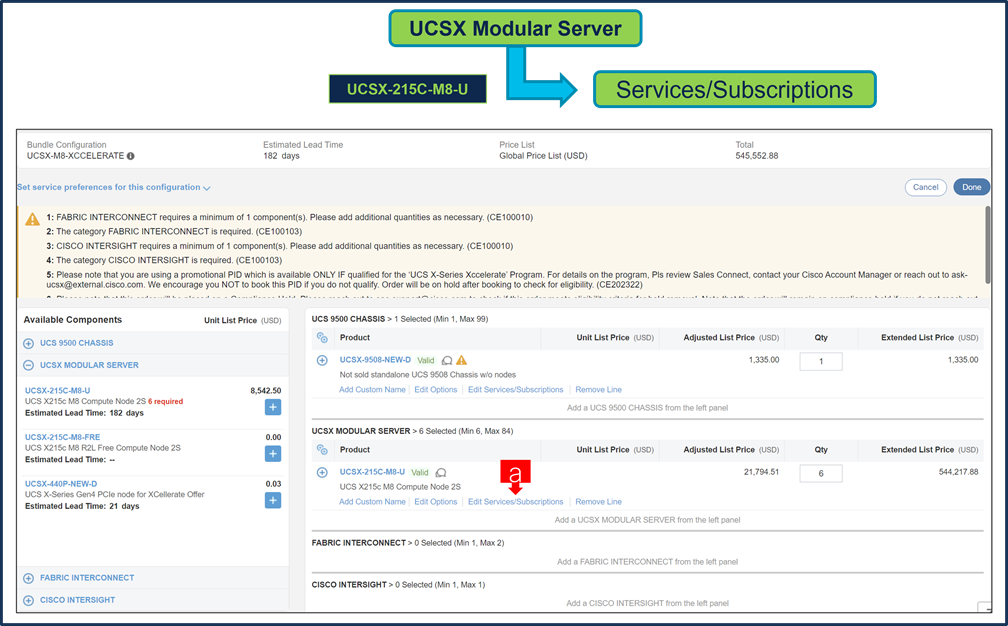The height and width of the screenshot is (626, 1008).
Task: Click the Qty field showing 6 for UCSX-215C-M8-U
Action: click(821, 474)
